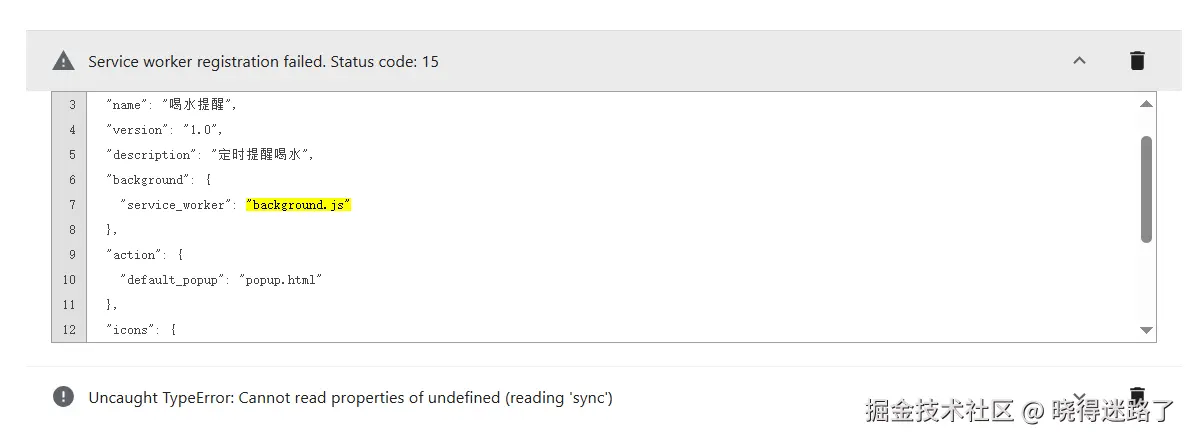The width and height of the screenshot is (1191, 440).
Task: Expand the Uncaught TypeError entry
Action: (1079, 397)
